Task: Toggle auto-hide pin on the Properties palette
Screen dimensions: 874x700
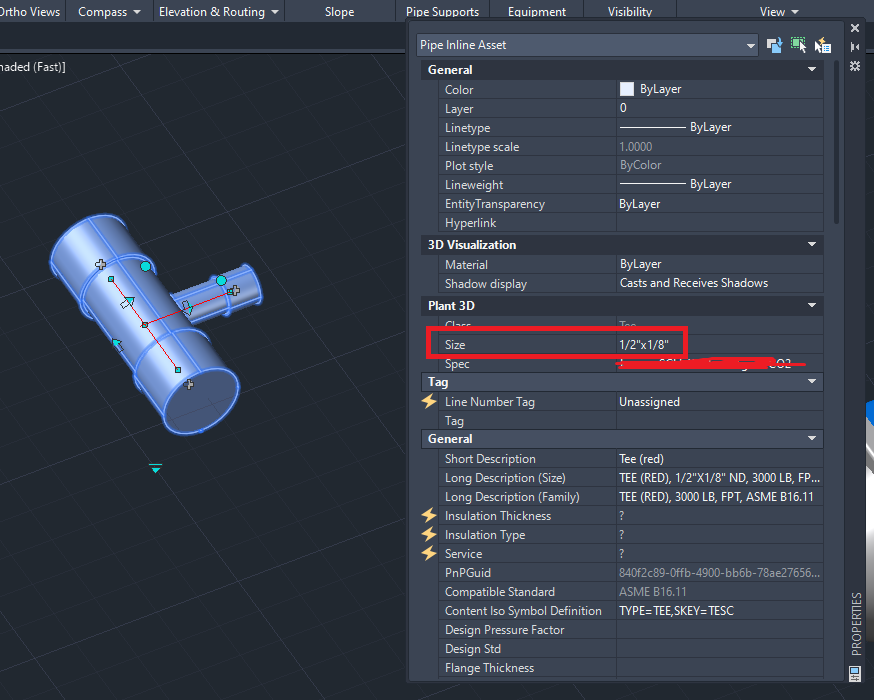Action: (856, 46)
